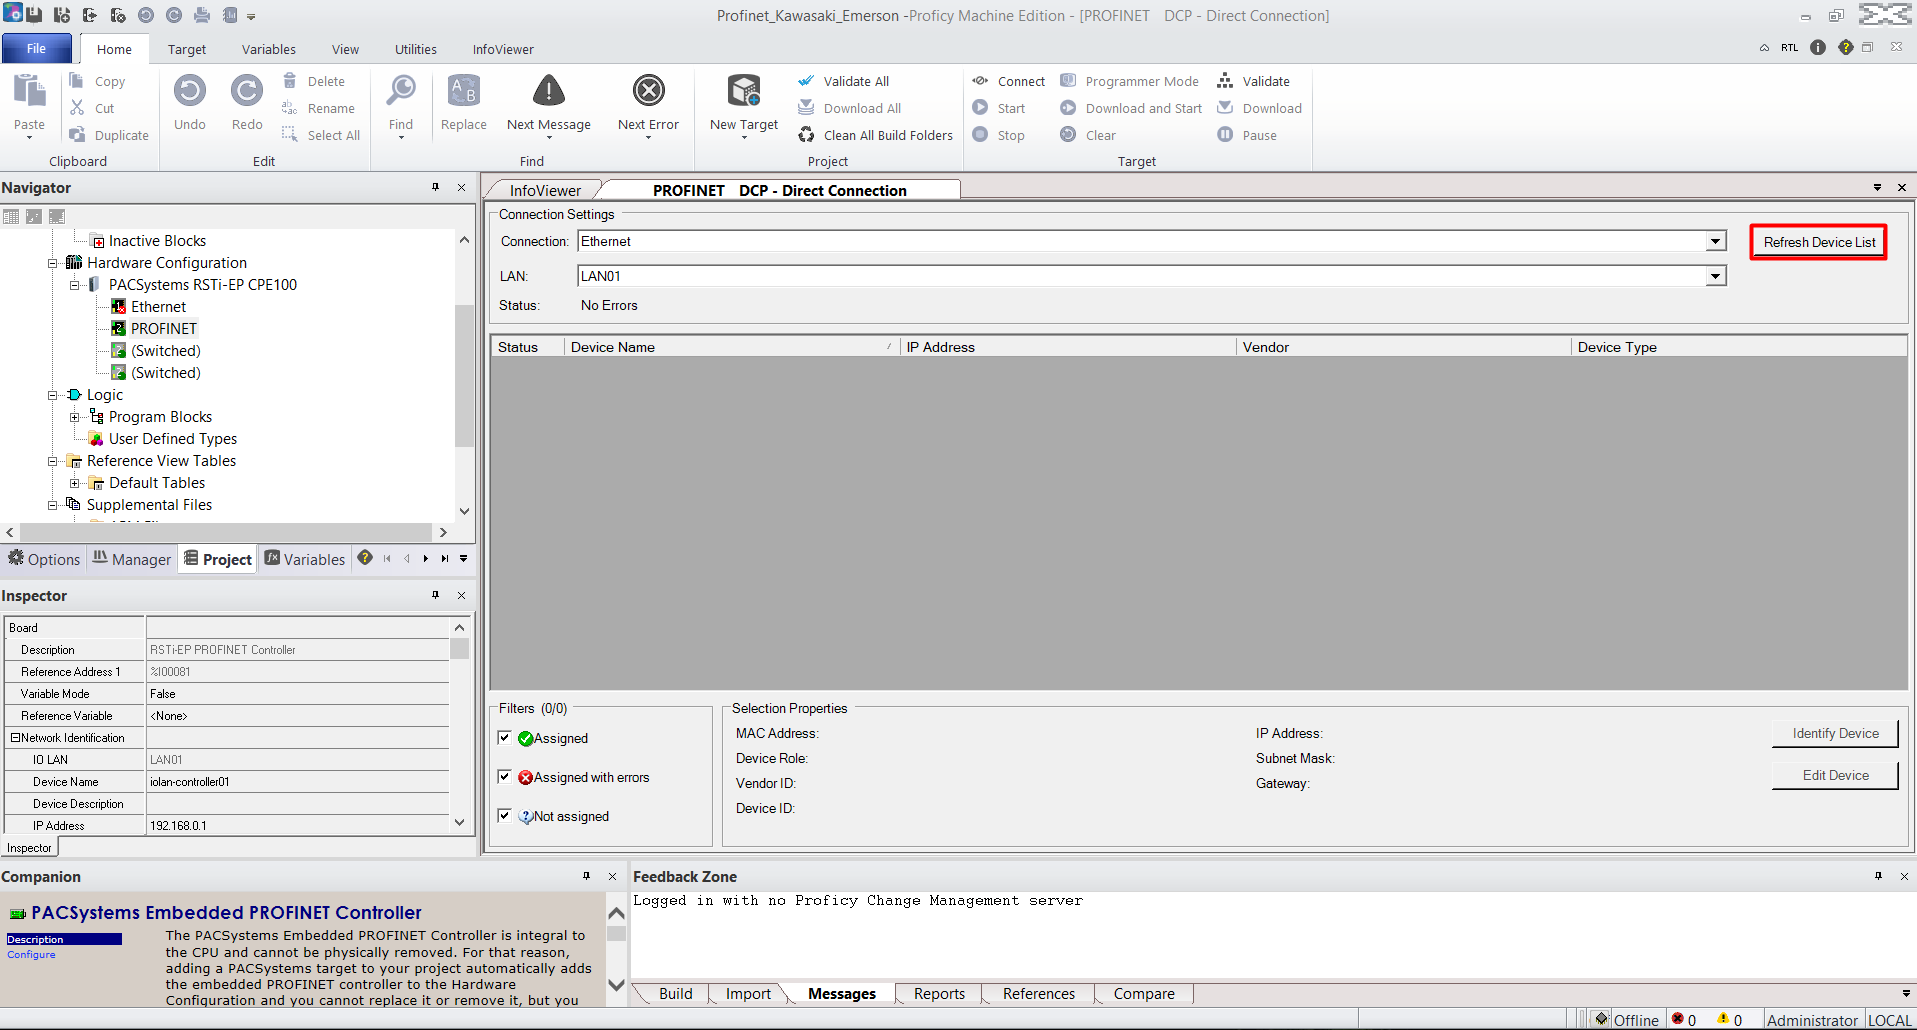The height and width of the screenshot is (1030, 1917).
Task: Sort by Device Name column header
Action: pyautogui.click(x=730, y=347)
